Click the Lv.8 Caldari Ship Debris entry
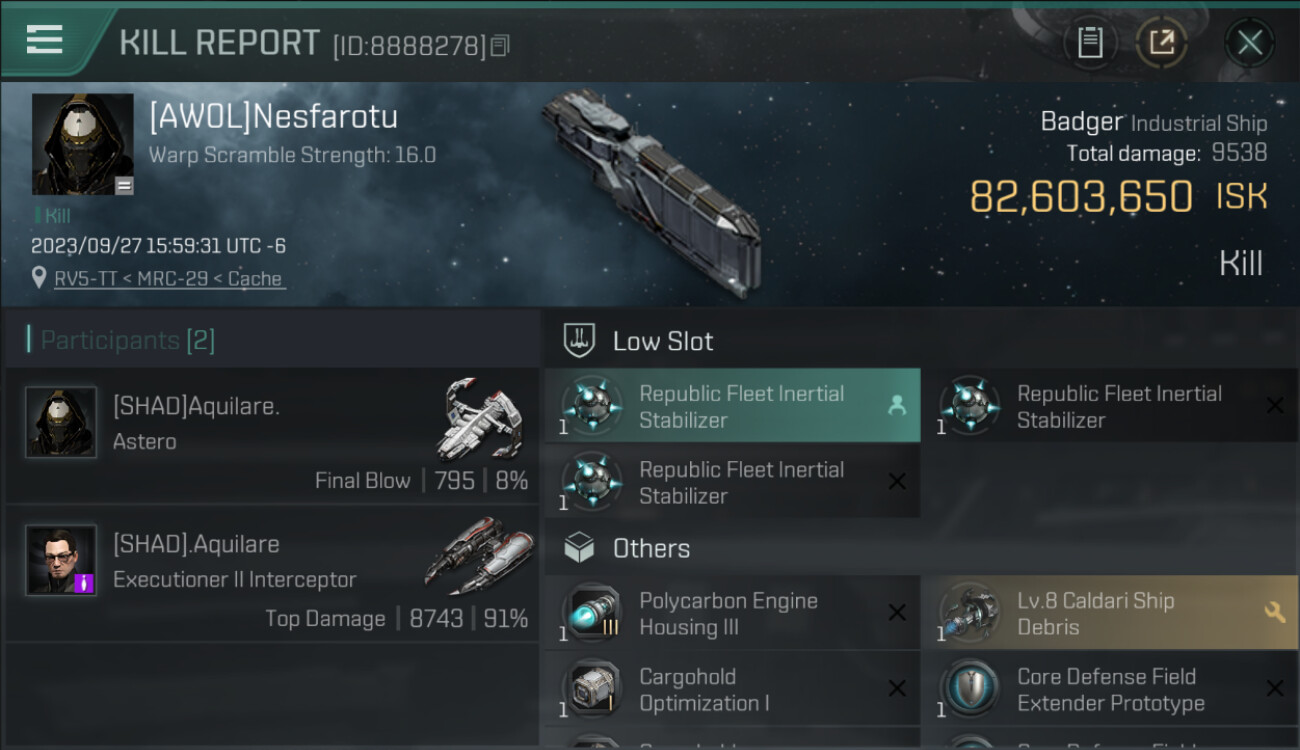The height and width of the screenshot is (750, 1300). click(1095, 613)
